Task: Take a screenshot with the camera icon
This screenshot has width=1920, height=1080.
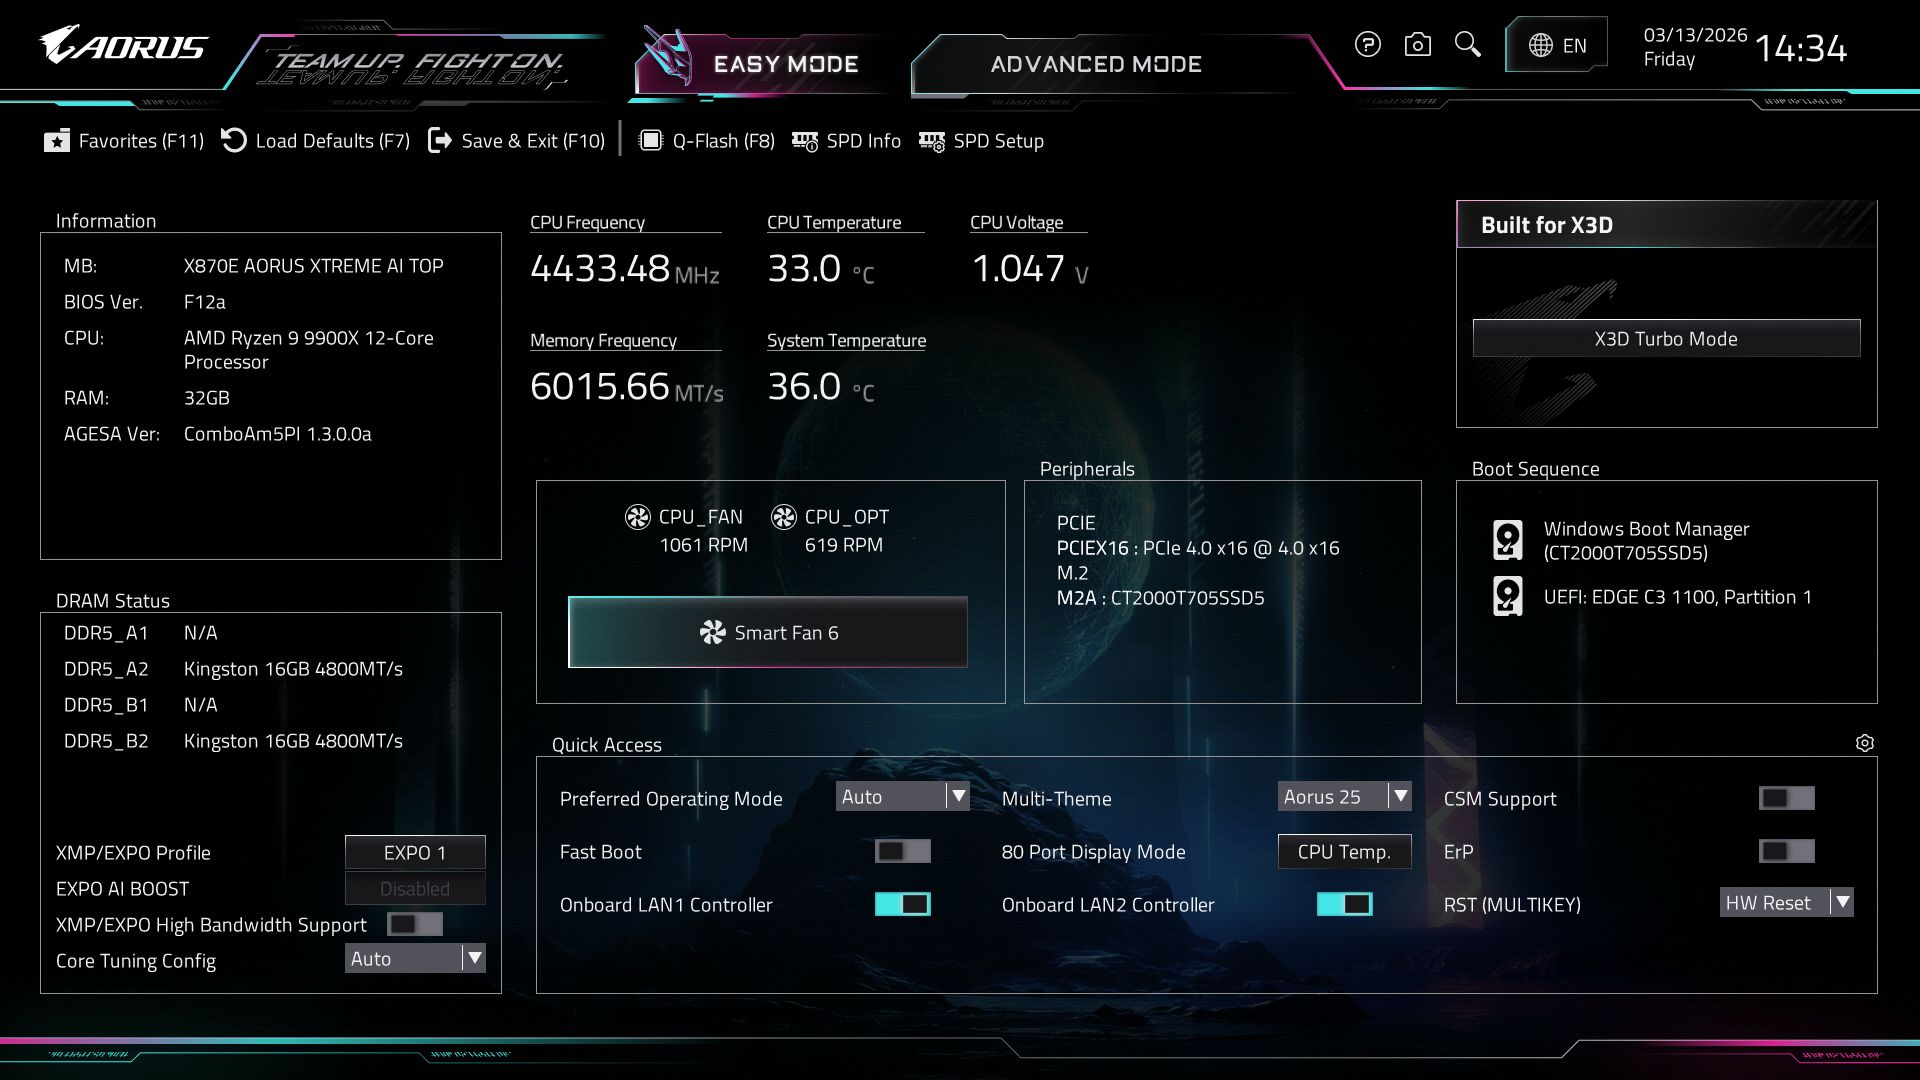Action: click(x=1417, y=45)
